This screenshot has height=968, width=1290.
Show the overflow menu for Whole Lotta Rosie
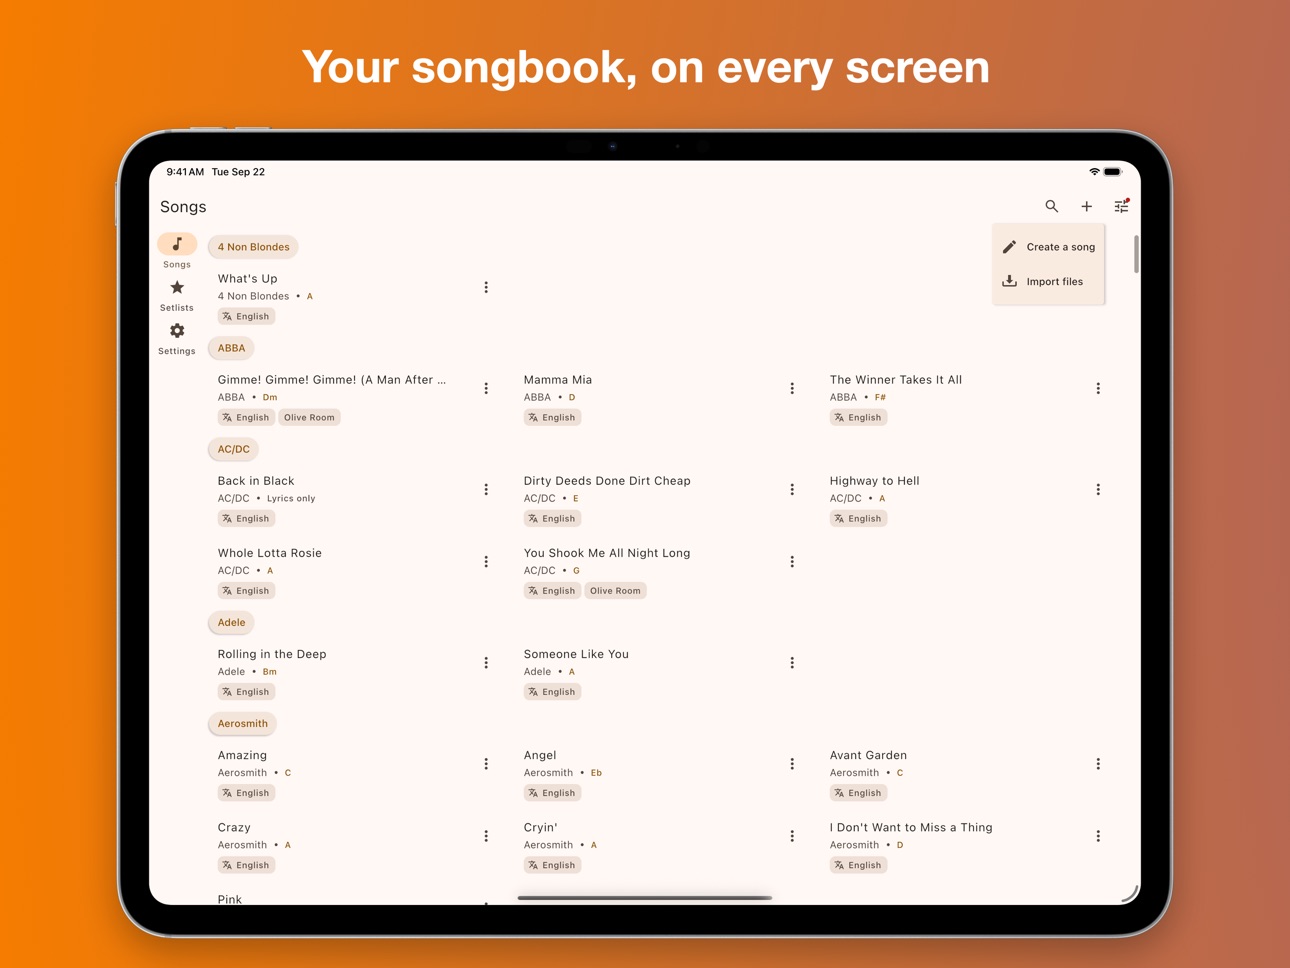(x=486, y=562)
